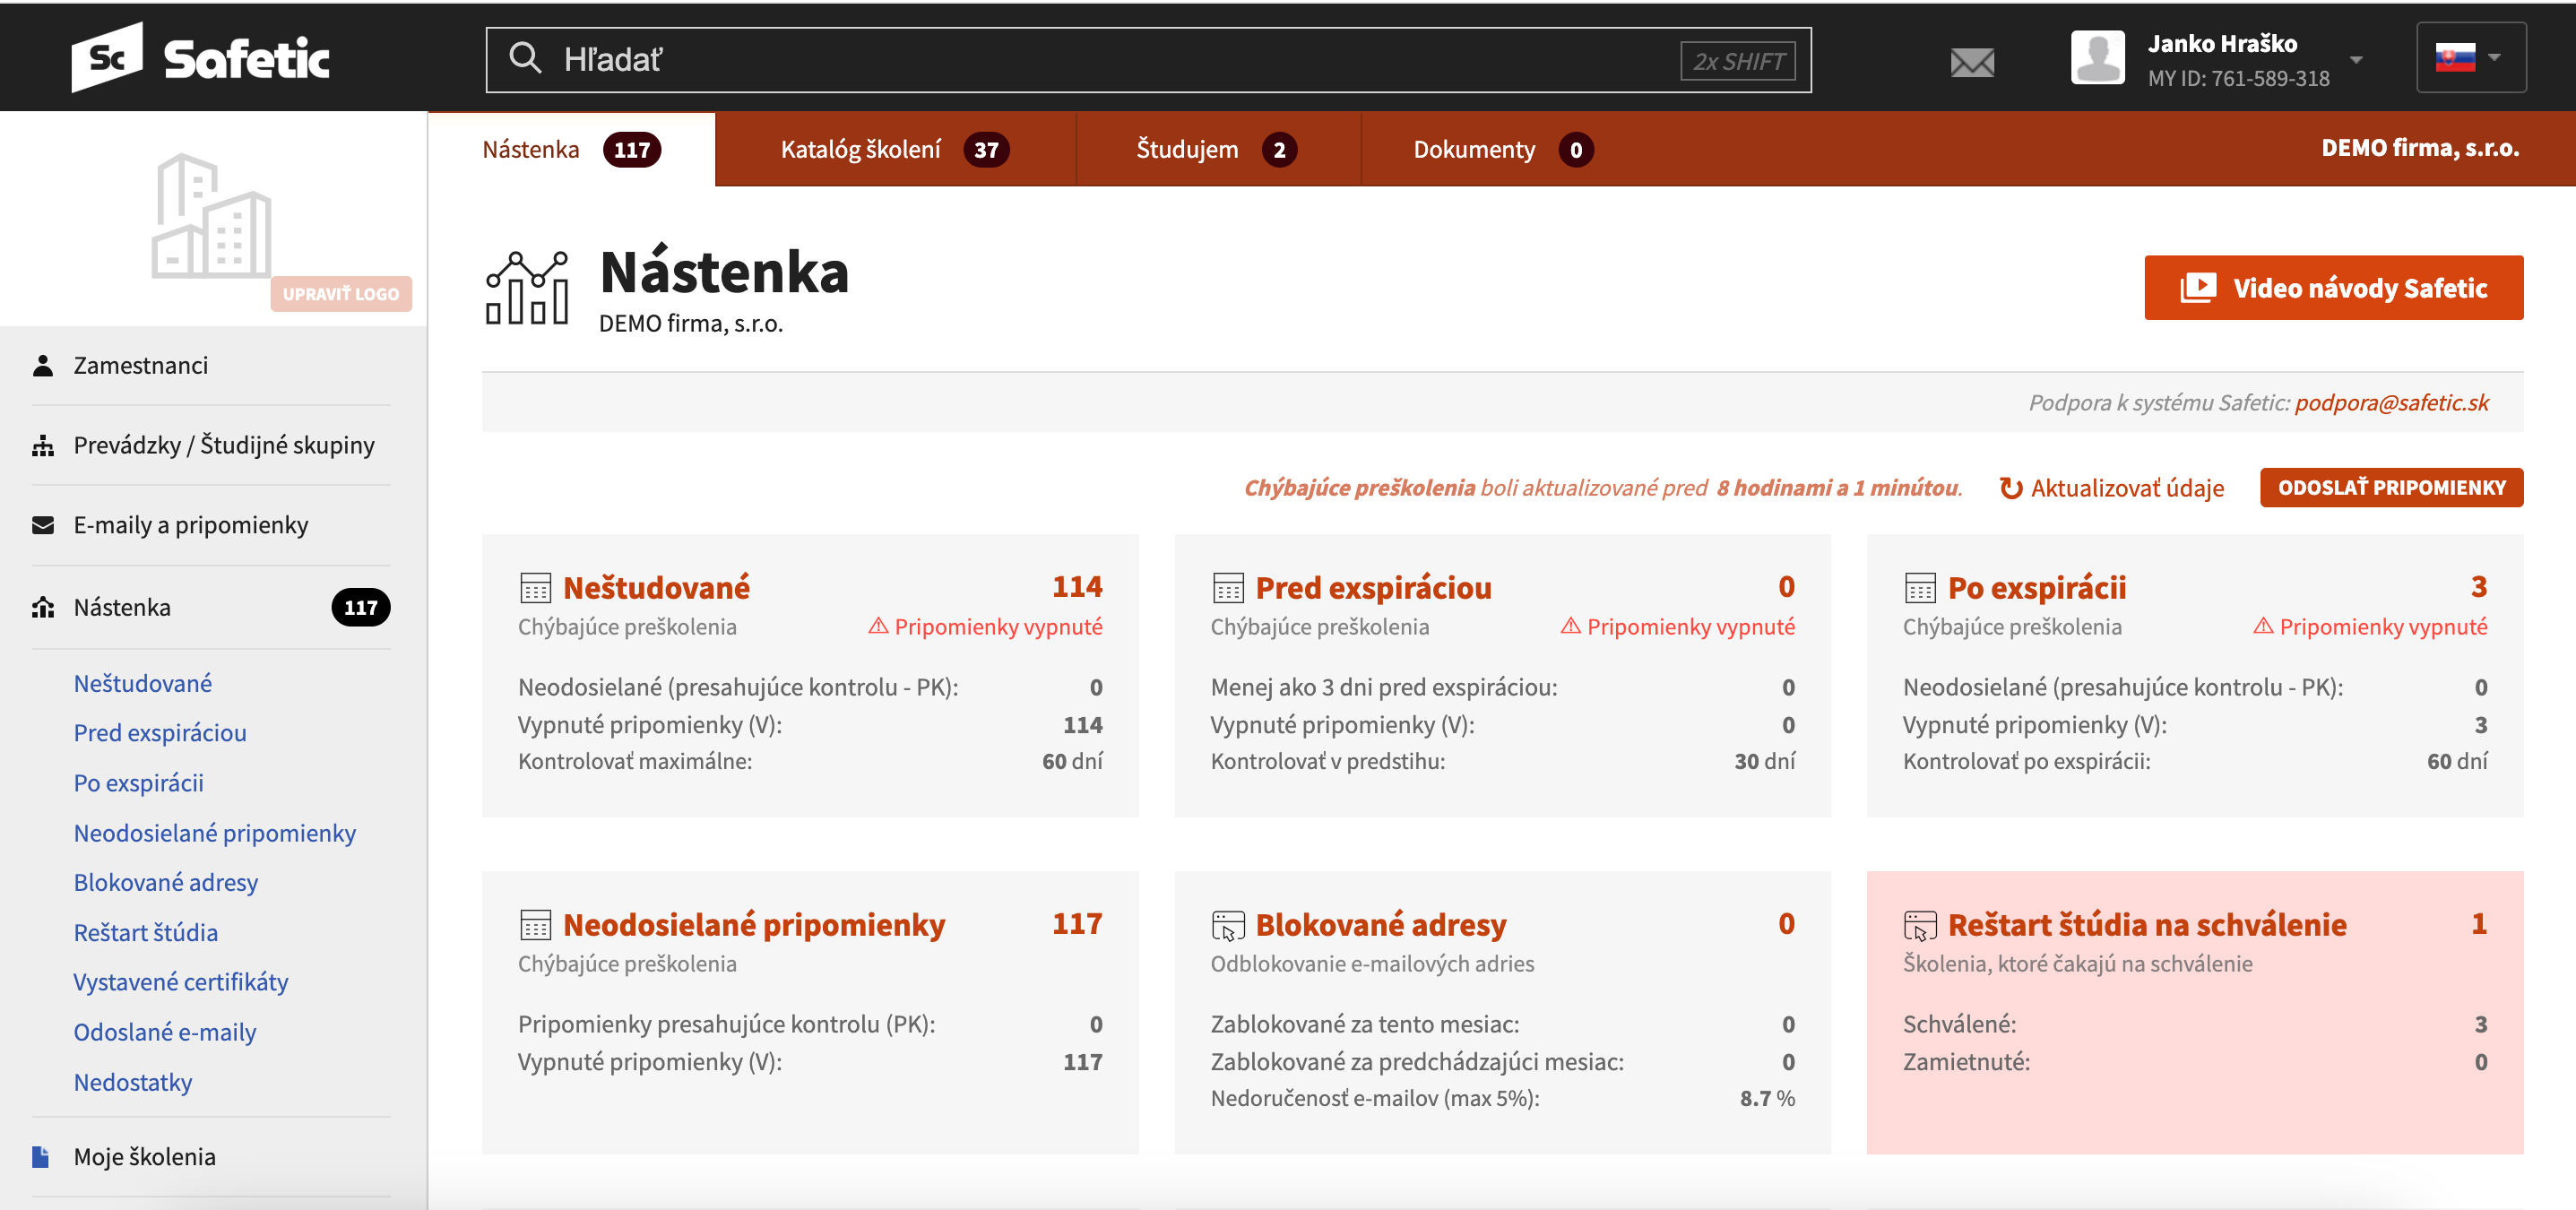This screenshot has width=2576, height=1210.
Task: Click the E-maily a pripomienky envelope icon
Action: click(x=43, y=525)
